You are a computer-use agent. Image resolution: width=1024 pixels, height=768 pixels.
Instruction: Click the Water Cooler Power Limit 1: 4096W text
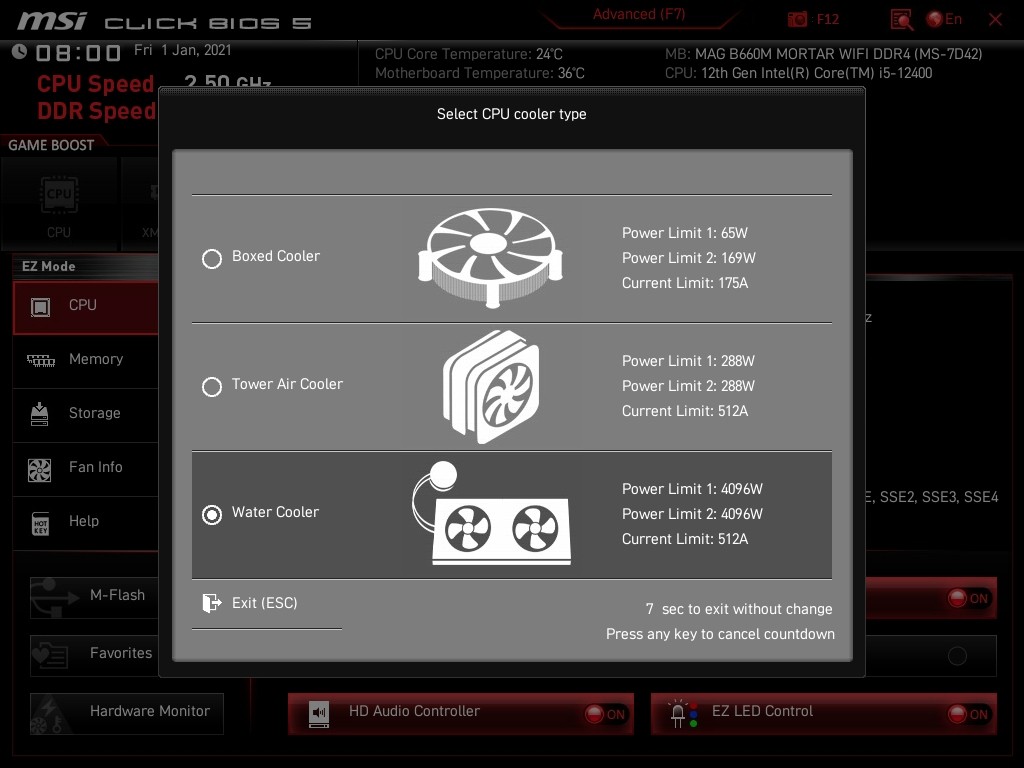click(x=692, y=489)
